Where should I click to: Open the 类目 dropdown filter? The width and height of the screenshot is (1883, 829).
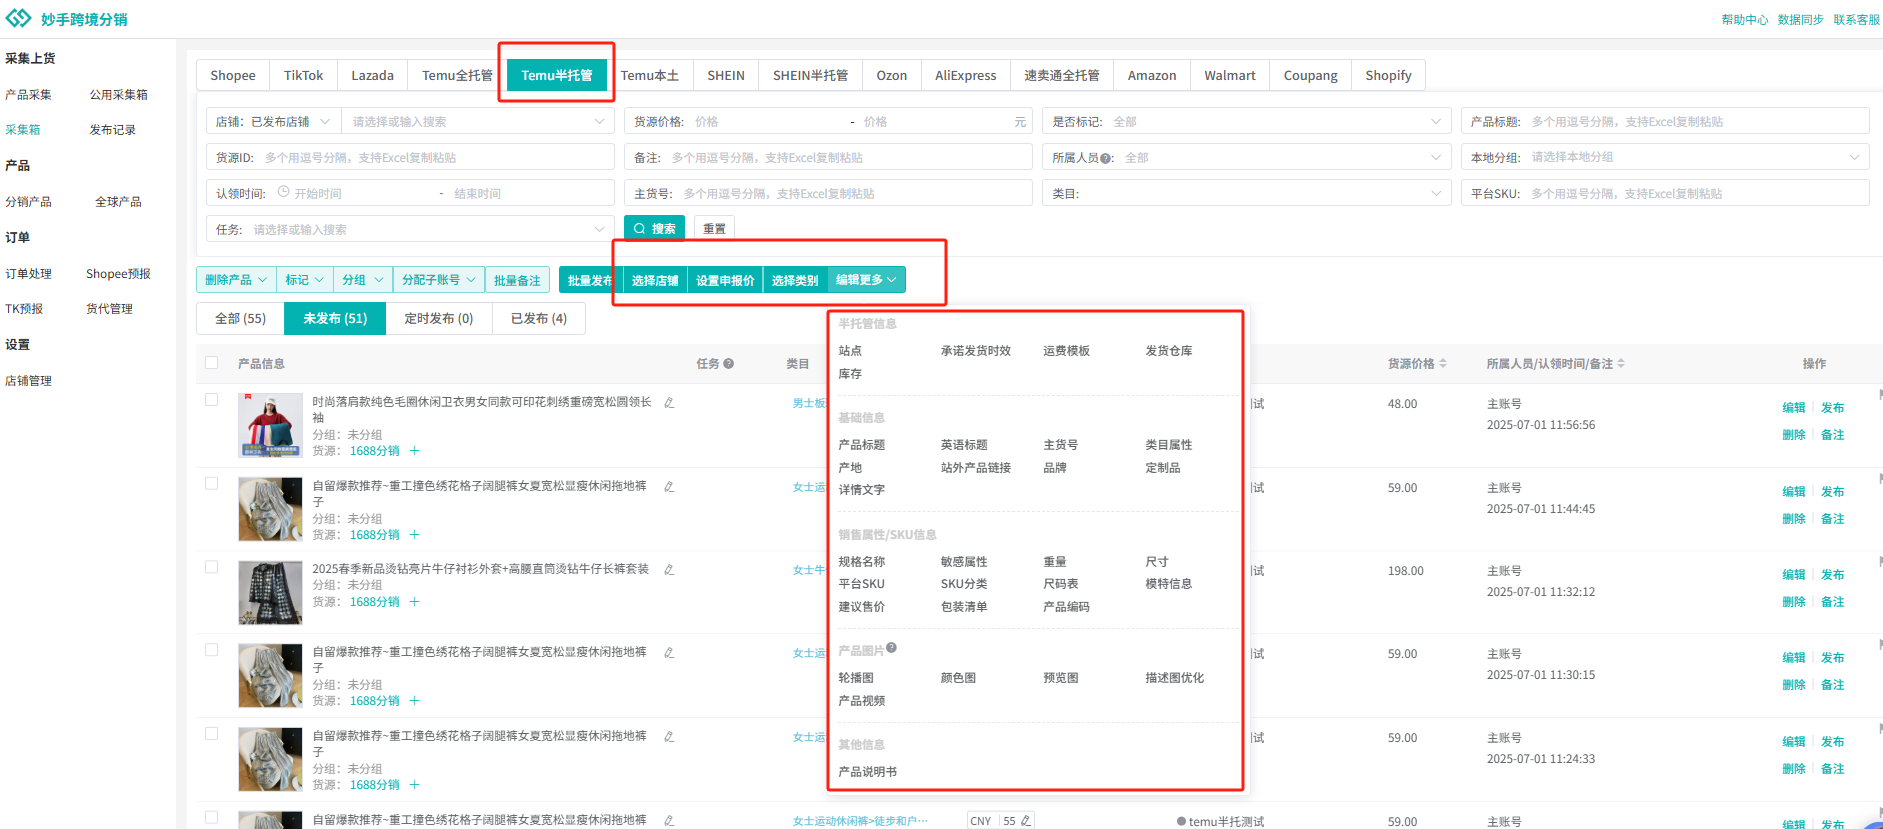coord(1246,194)
